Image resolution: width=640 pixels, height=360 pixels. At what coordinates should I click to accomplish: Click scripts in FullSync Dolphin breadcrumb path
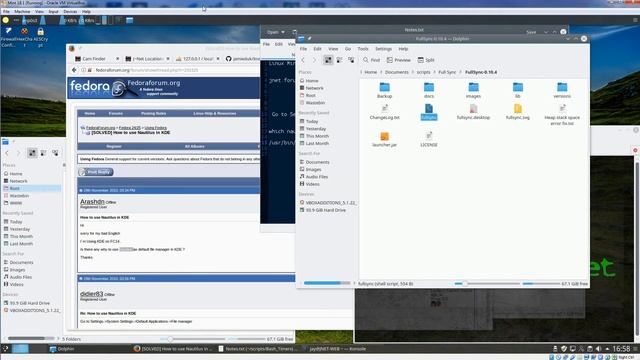423,72
